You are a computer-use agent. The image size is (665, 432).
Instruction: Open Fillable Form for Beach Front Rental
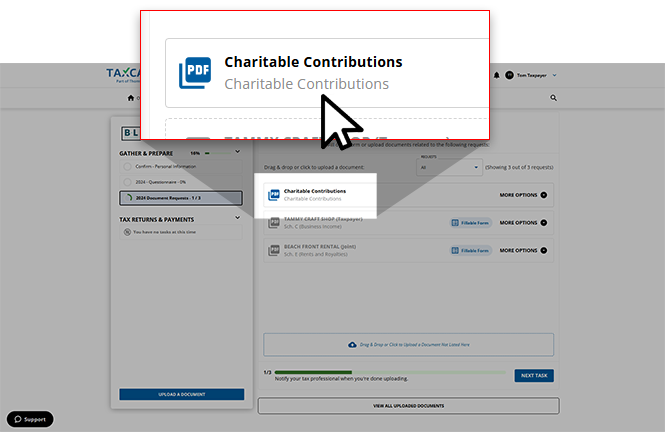[x=470, y=251]
